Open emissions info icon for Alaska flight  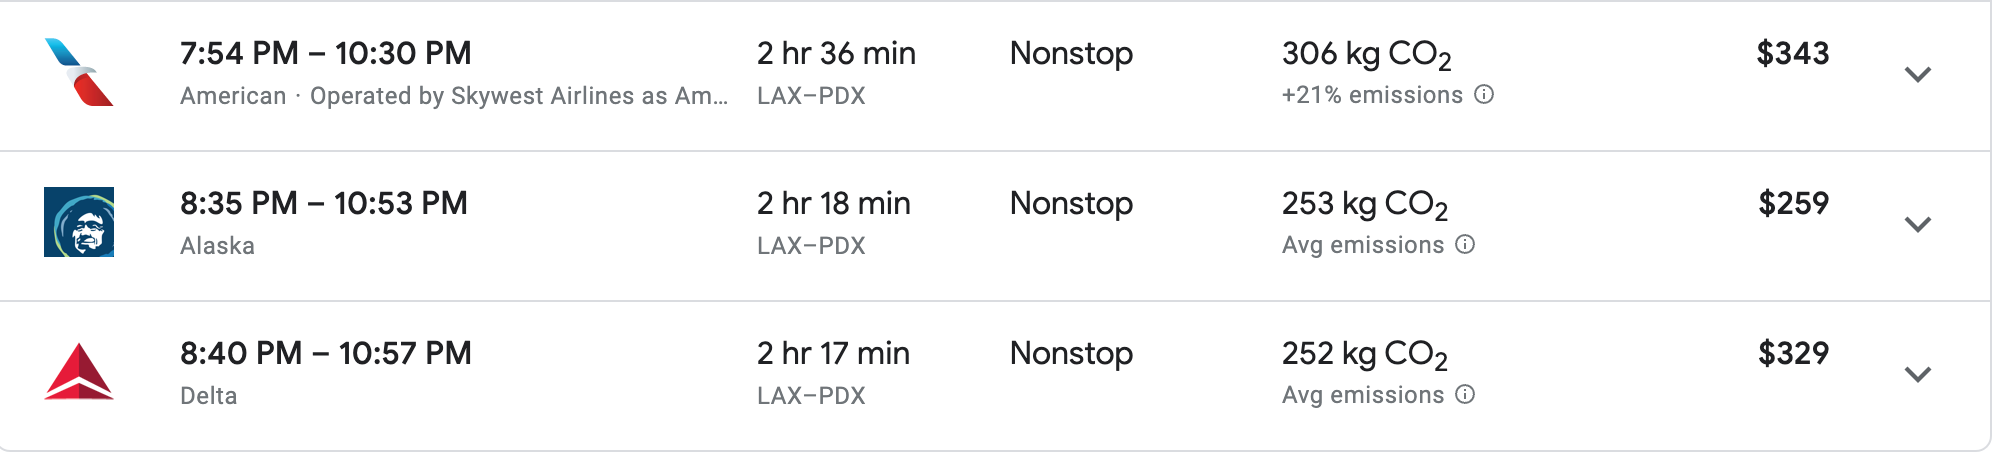click(x=1465, y=245)
